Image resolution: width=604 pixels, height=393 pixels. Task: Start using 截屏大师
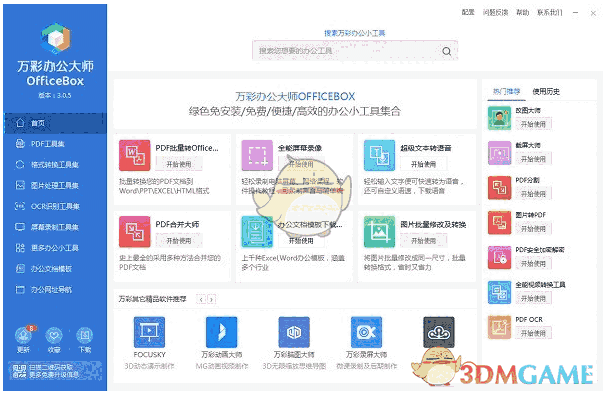pyautogui.click(x=534, y=159)
